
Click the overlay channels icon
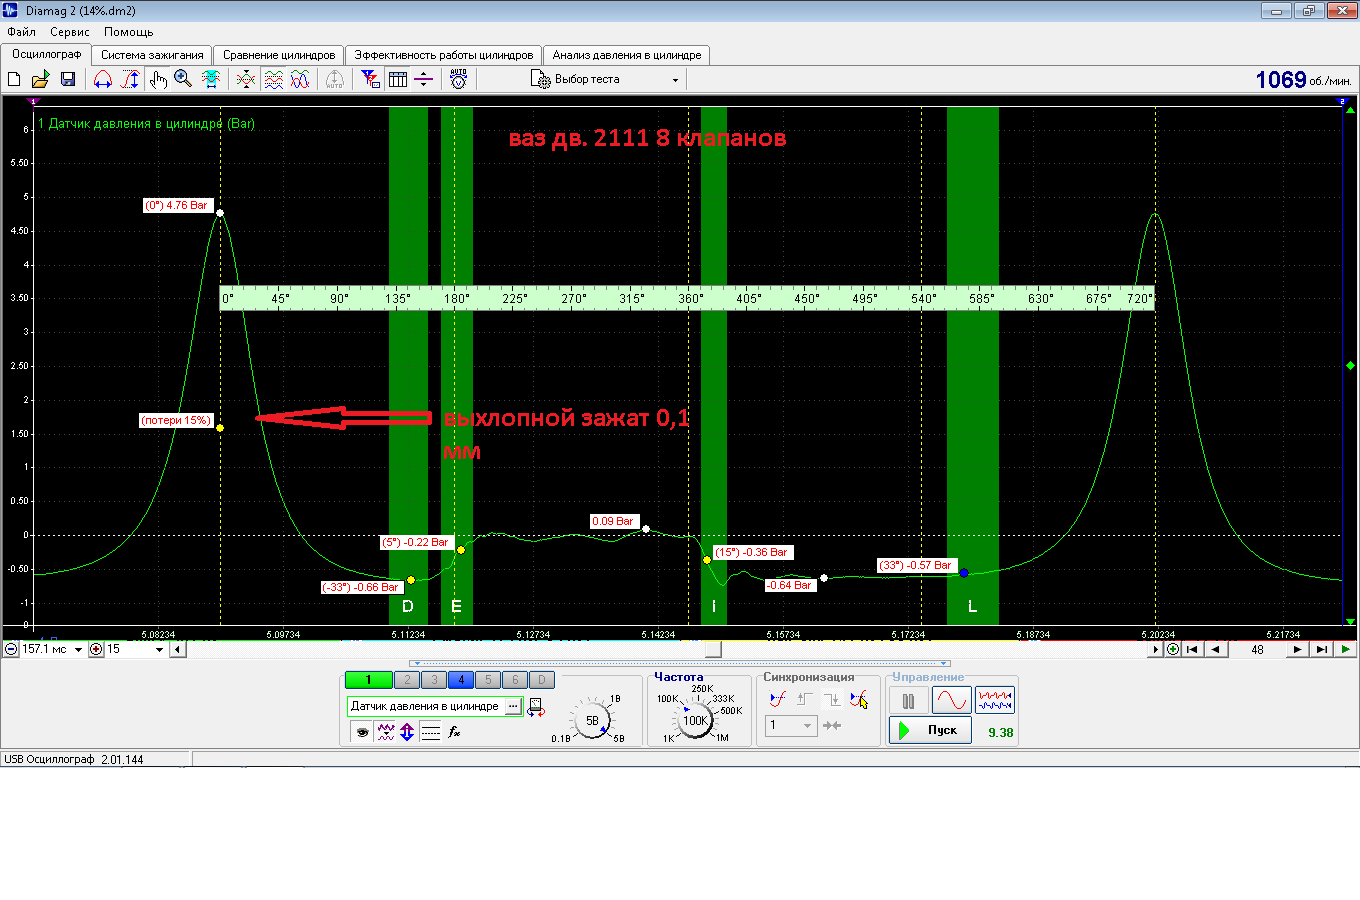click(x=246, y=79)
